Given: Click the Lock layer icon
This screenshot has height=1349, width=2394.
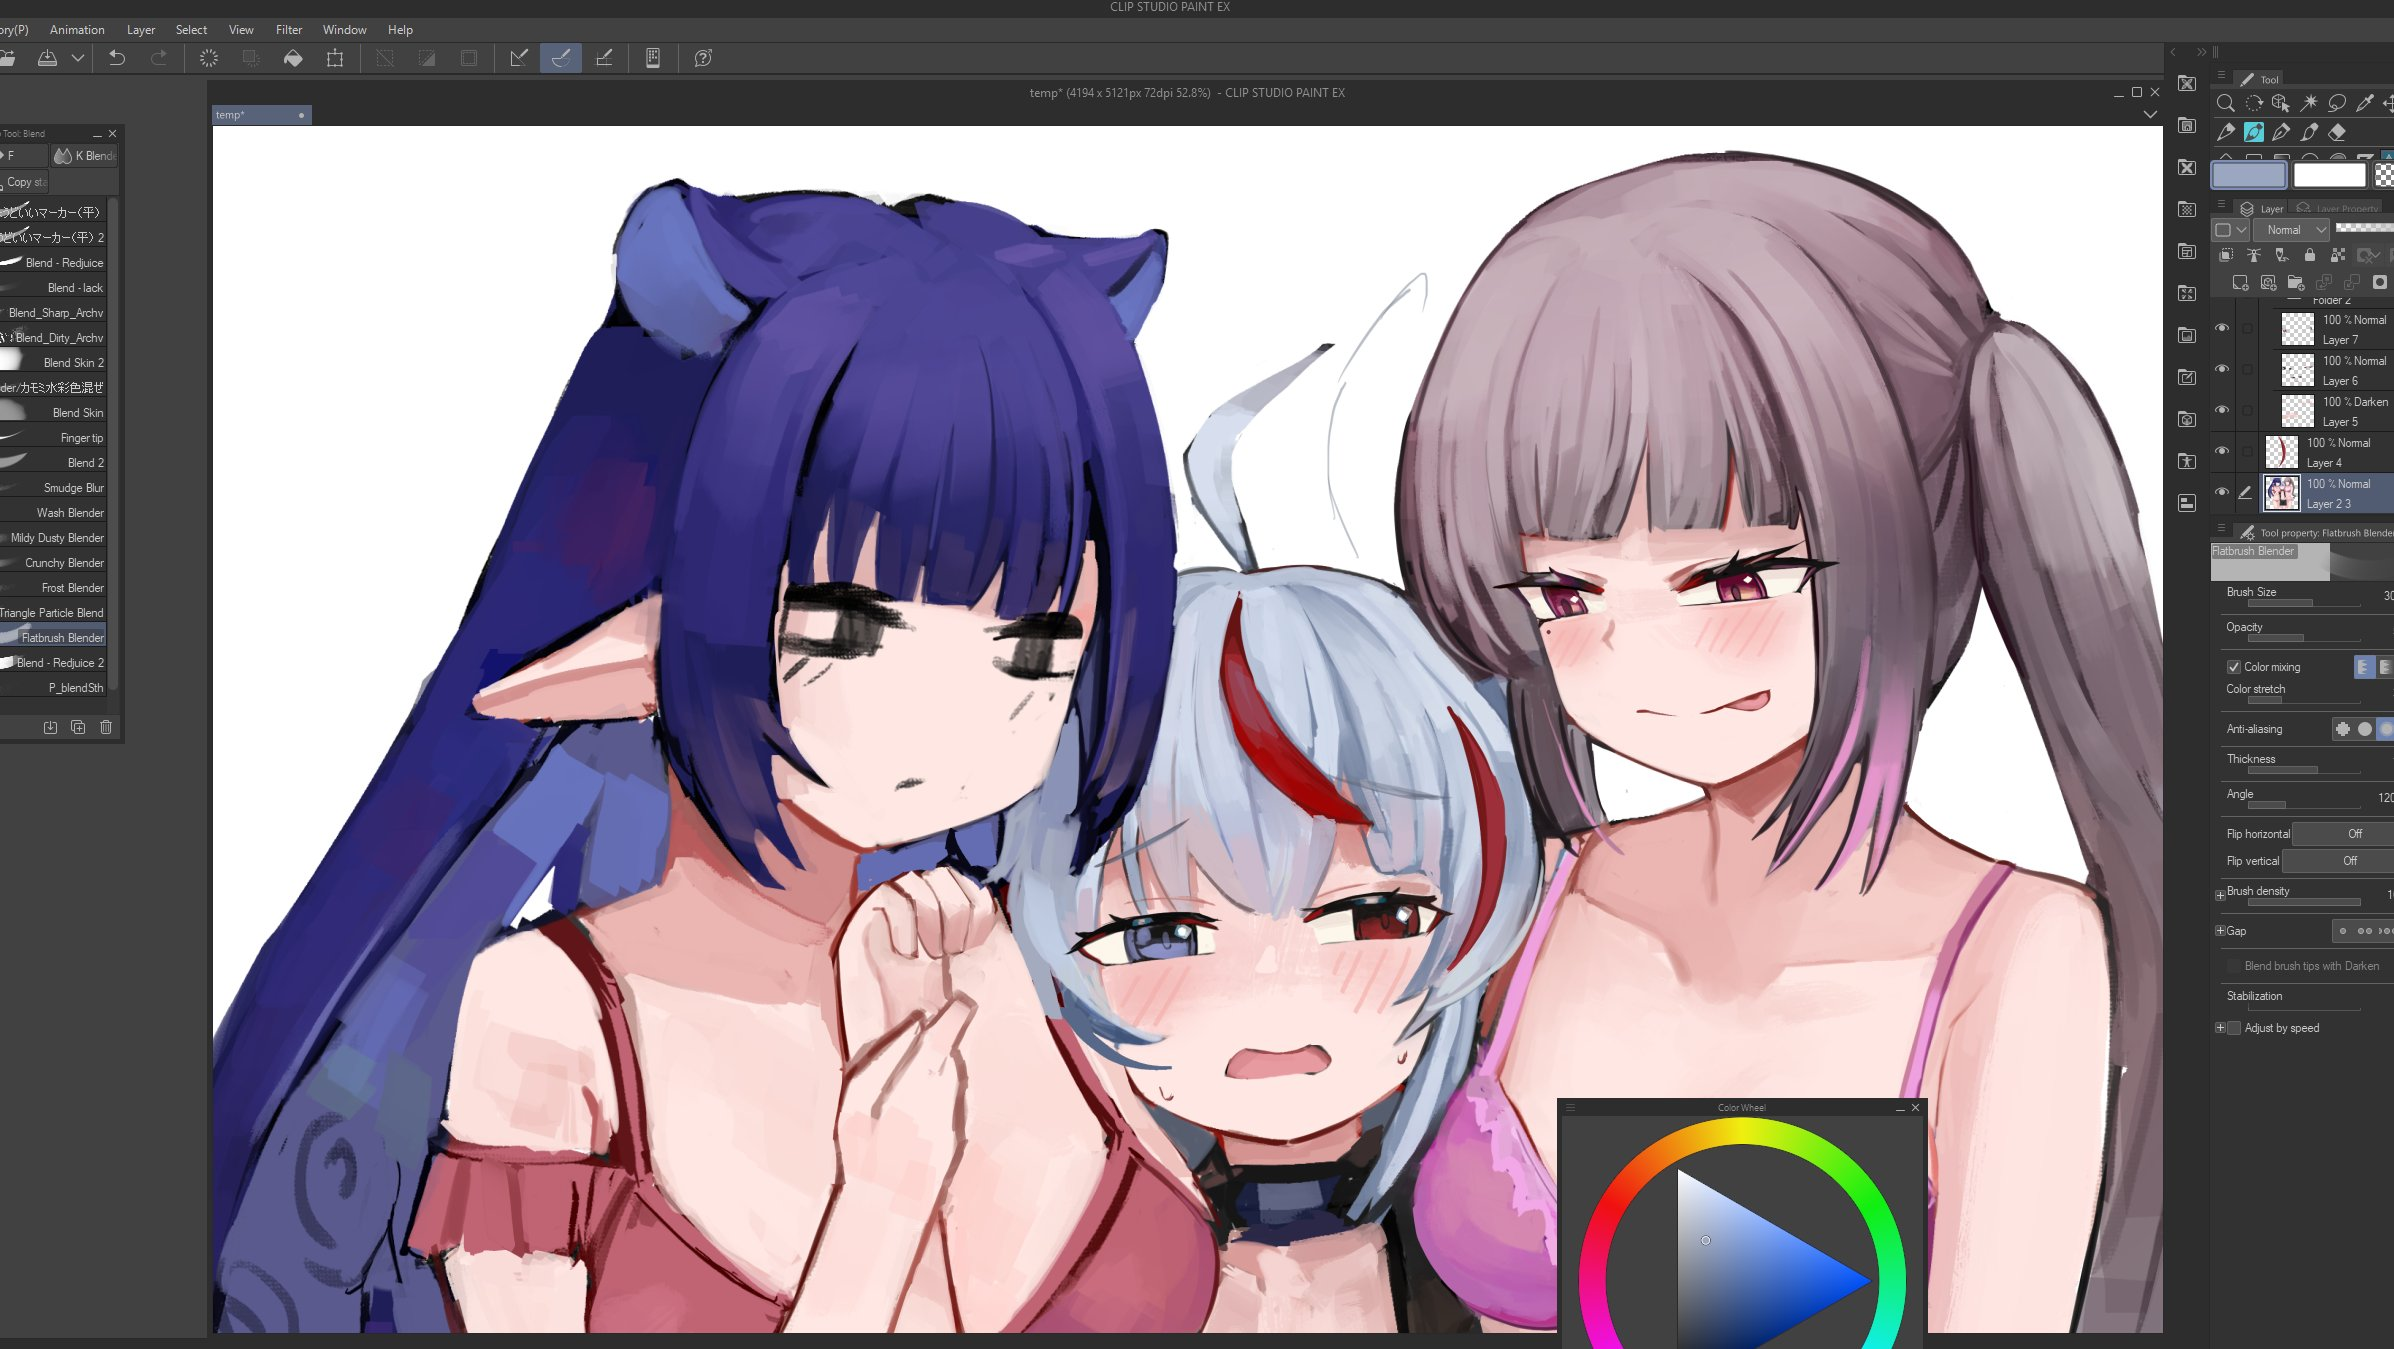Looking at the screenshot, I should point(2309,255).
